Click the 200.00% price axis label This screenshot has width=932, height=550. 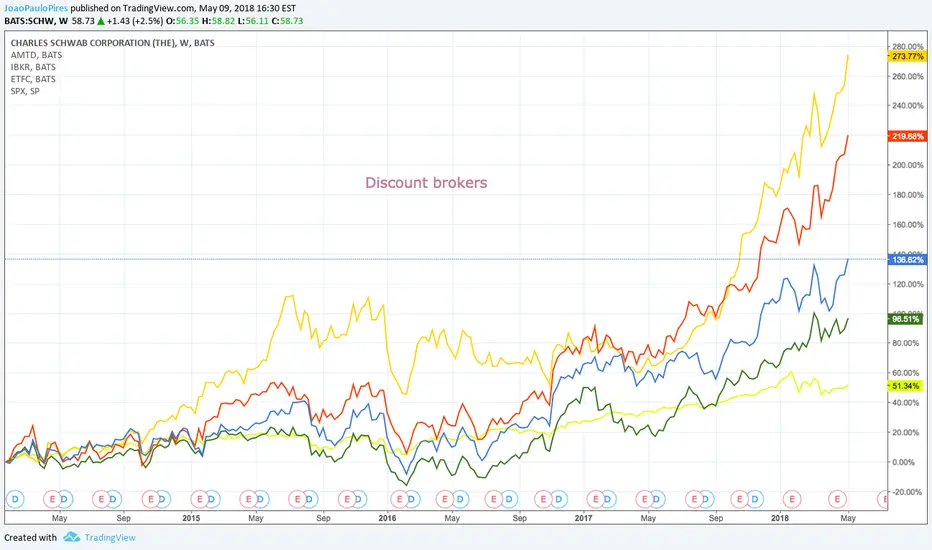pyautogui.click(x=908, y=165)
